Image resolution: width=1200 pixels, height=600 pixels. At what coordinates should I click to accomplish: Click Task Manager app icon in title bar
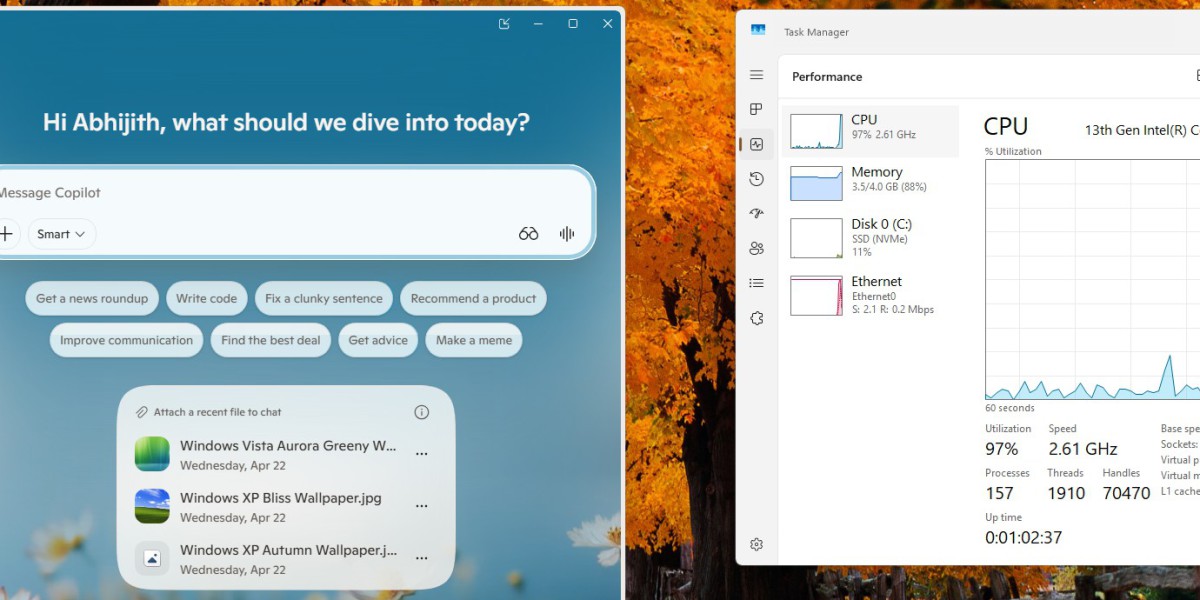click(x=758, y=31)
